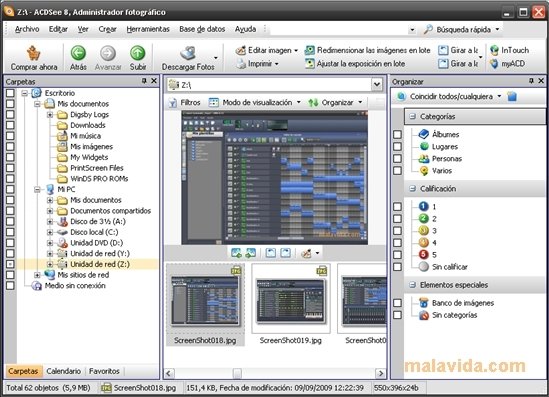This screenshot has height=397, width=549.
Task: Check the Lugares category checkbox
Action: point(397,146)
